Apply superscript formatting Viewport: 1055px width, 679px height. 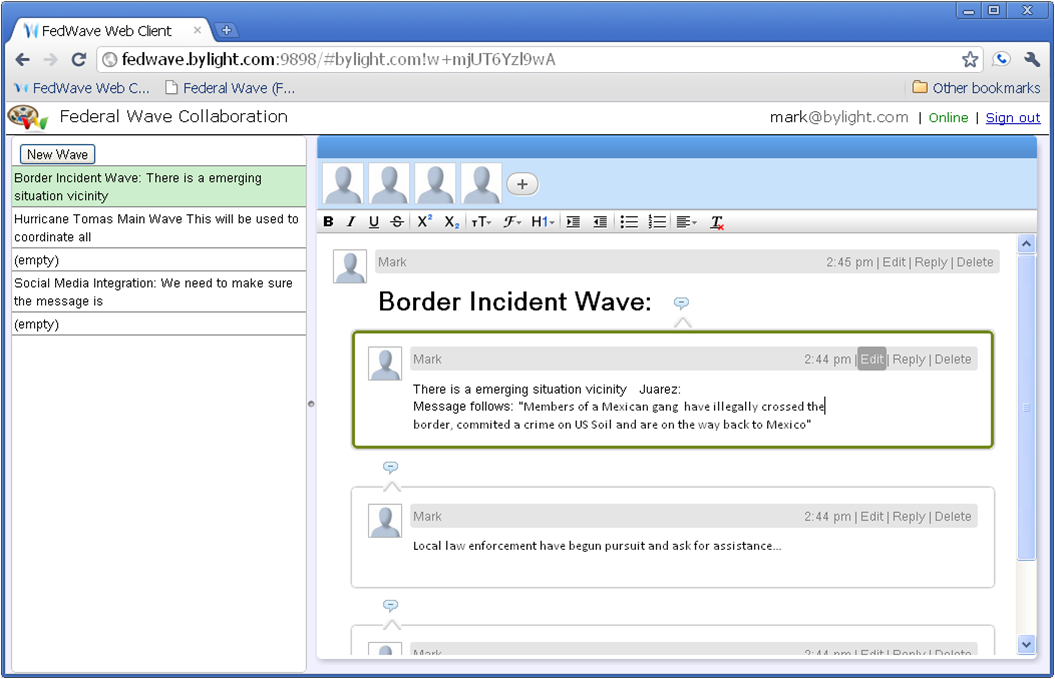tap(425, 221)
